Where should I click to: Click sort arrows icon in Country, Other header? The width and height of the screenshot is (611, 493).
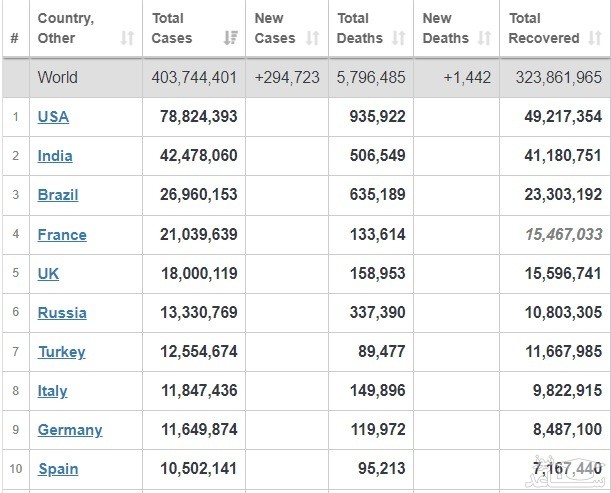click(x=127, y=39)
